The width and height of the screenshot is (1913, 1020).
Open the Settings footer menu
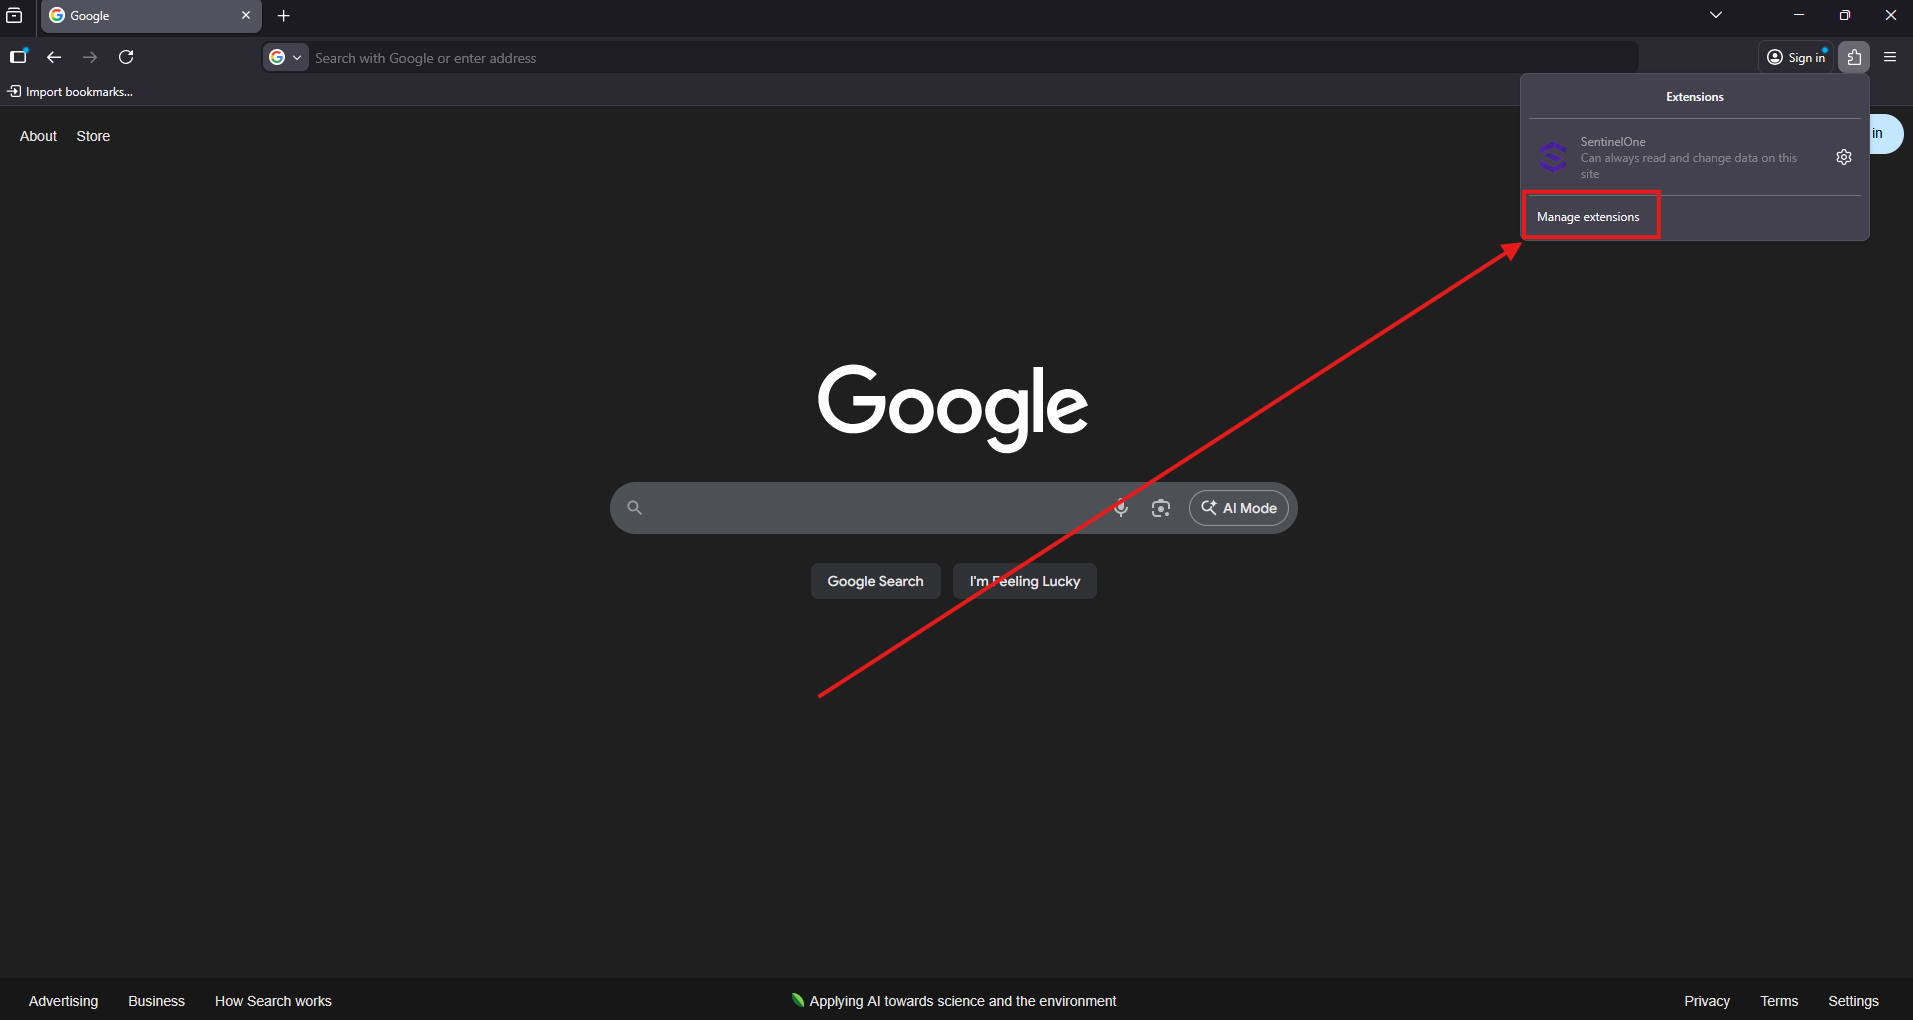click(x=1853, y=1001)
